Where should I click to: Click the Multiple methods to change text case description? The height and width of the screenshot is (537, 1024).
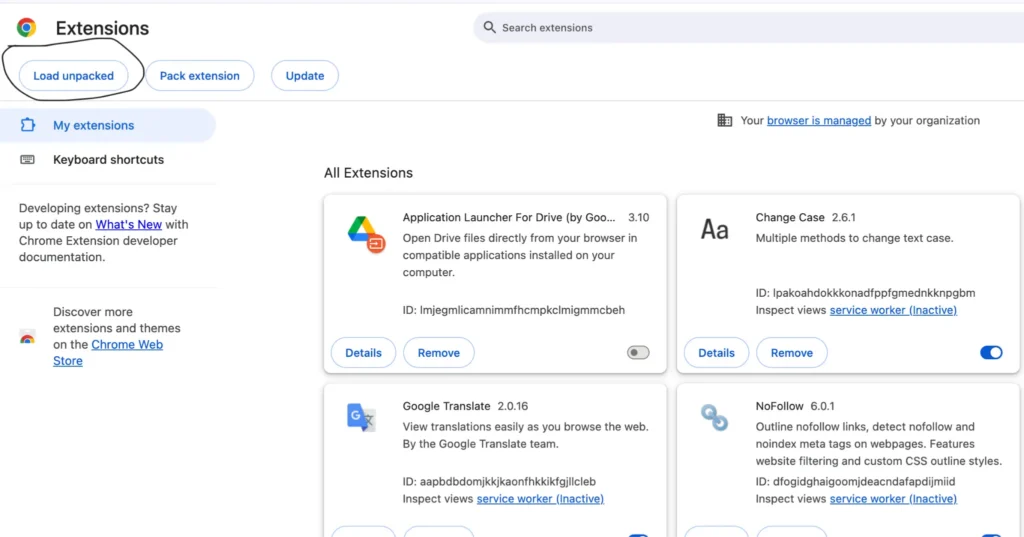tap(854, 238)
